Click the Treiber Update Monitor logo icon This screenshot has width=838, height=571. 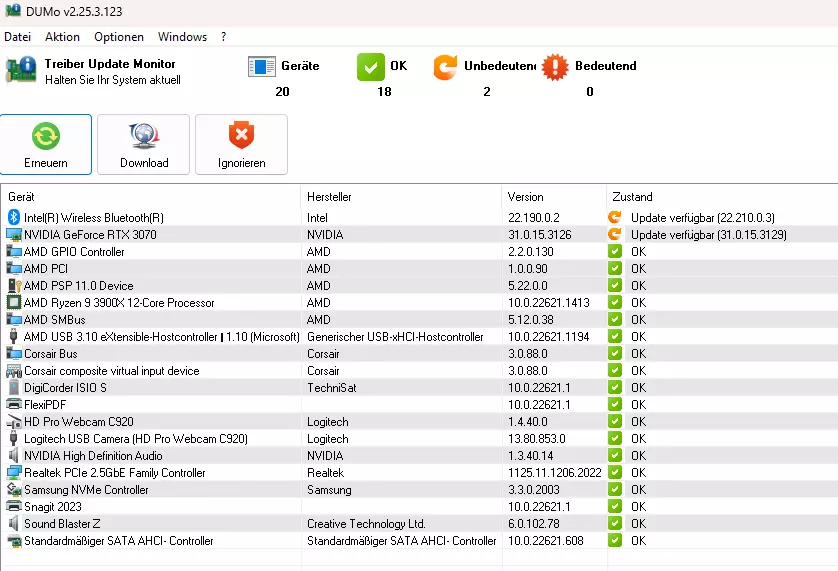(x=21, y=71)
